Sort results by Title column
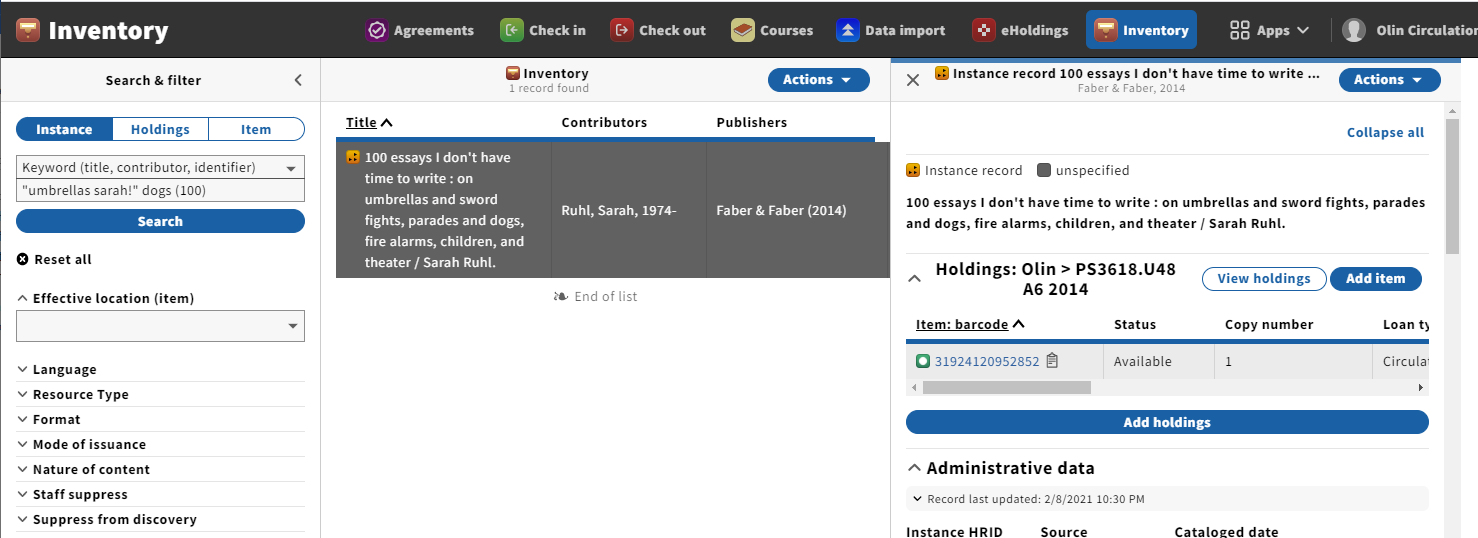 tap(369, 122)
